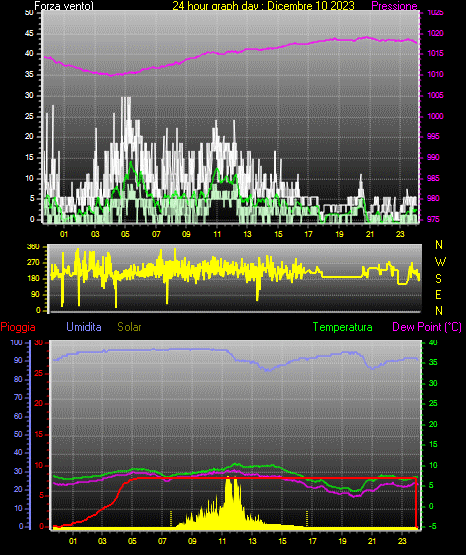Click the E wind direction letter

coord(438,294)
